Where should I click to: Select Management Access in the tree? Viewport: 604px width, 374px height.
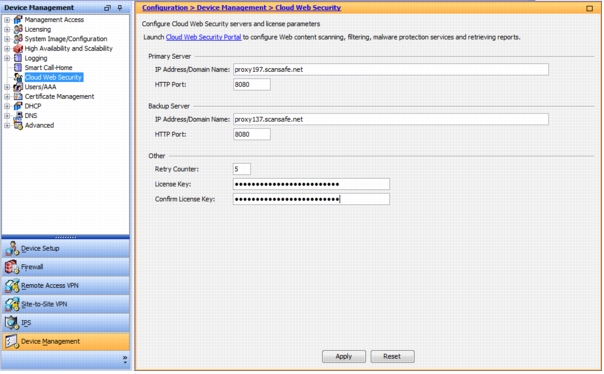[x=54, y=20]
